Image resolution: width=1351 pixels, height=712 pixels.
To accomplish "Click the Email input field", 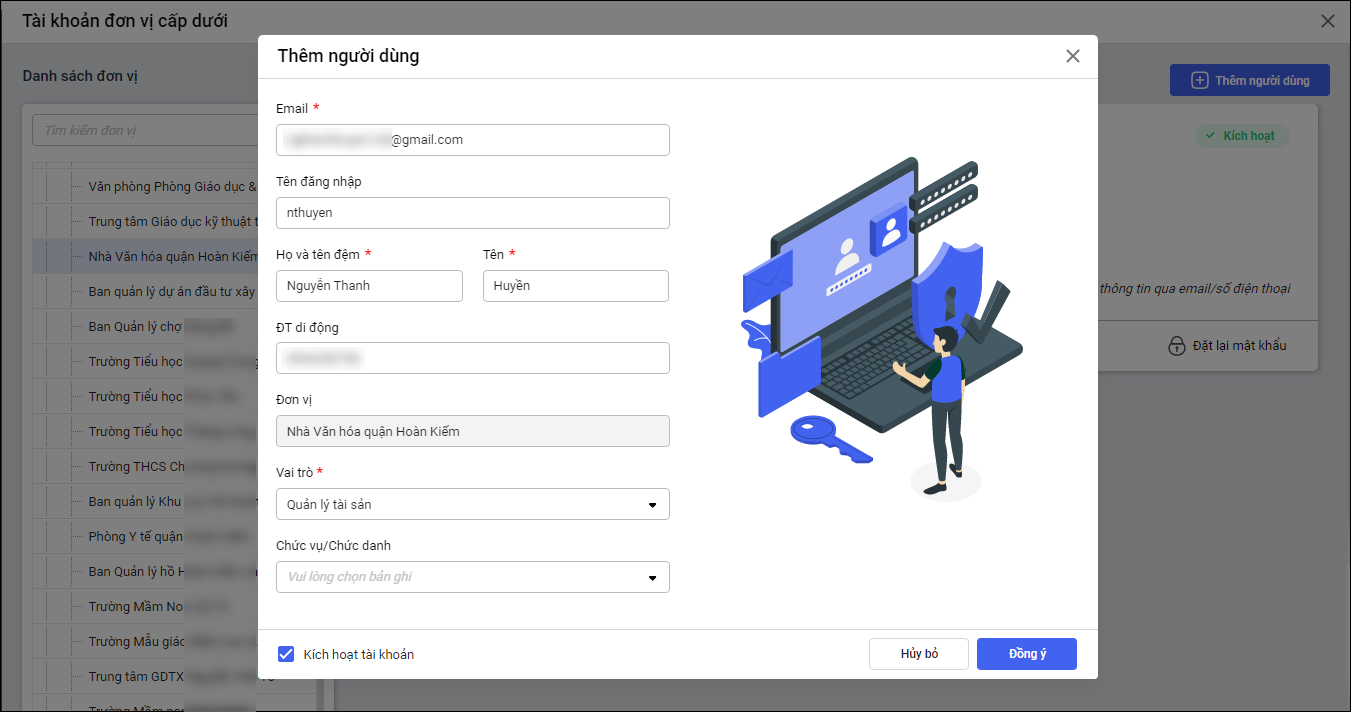I will pyautogui.click(x=473, y=140).
